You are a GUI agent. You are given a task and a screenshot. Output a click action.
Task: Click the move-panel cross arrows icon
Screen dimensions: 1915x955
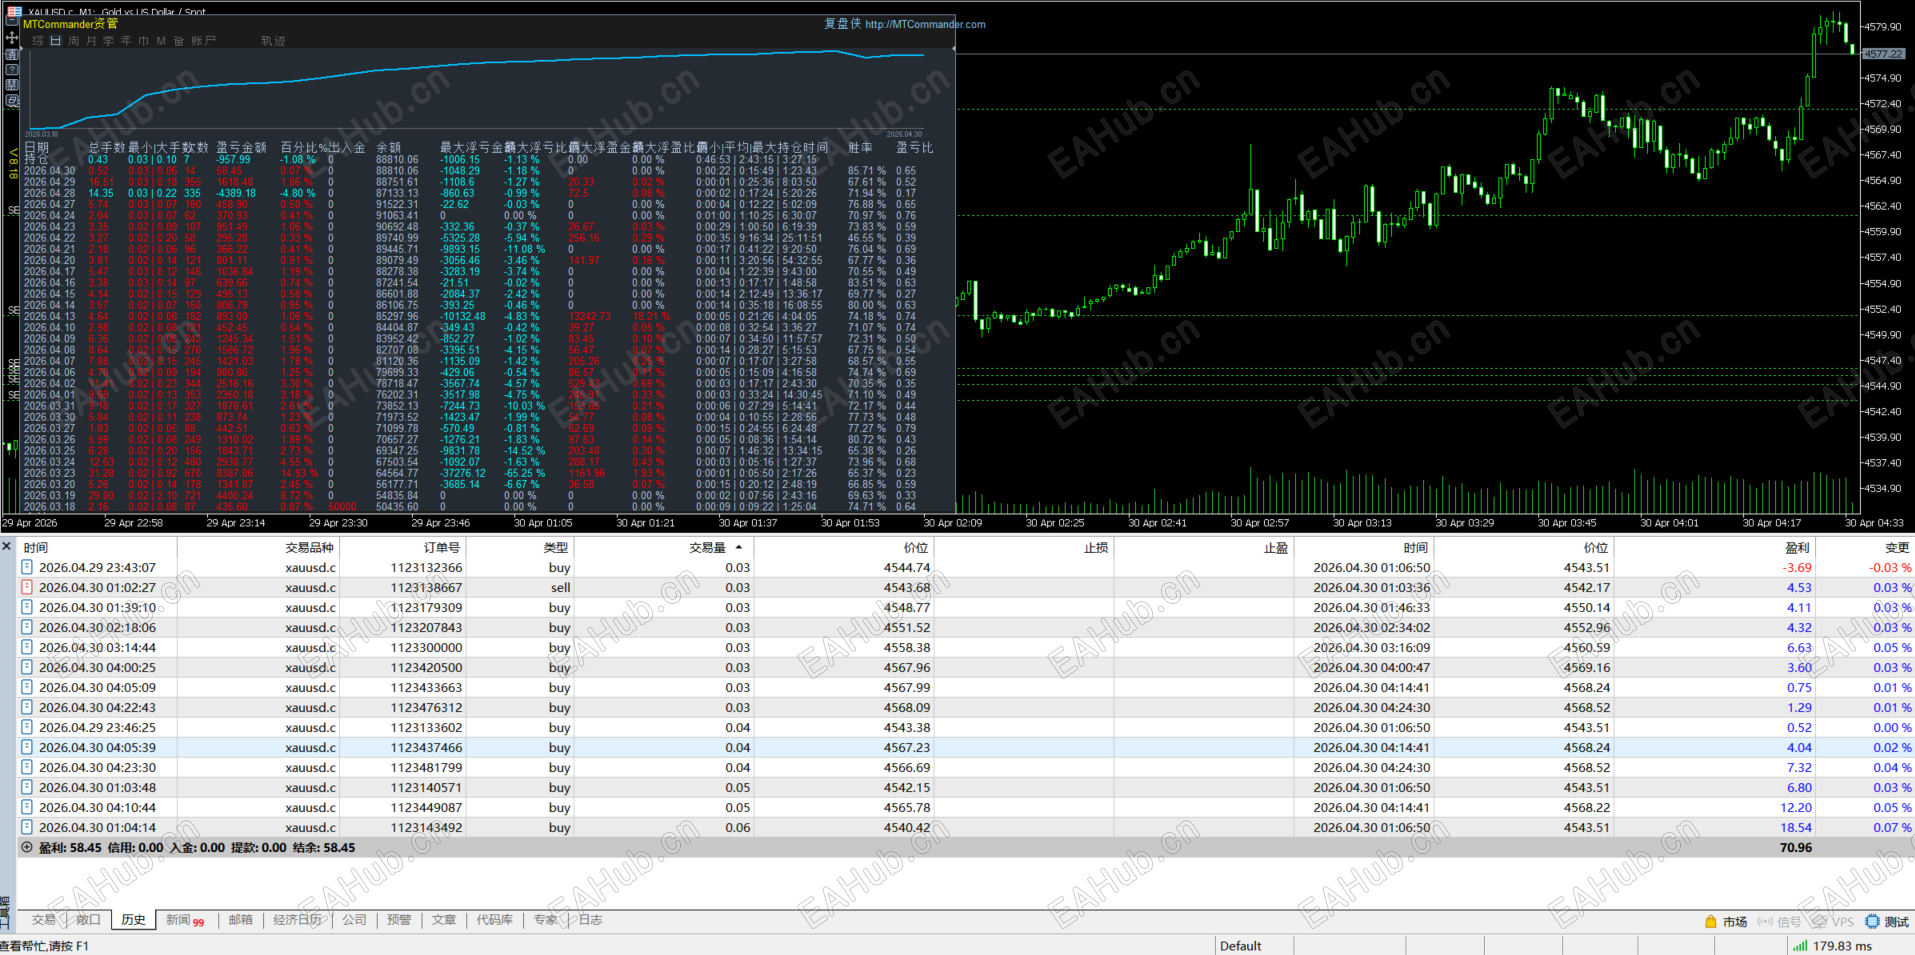(x=12, y=38)
